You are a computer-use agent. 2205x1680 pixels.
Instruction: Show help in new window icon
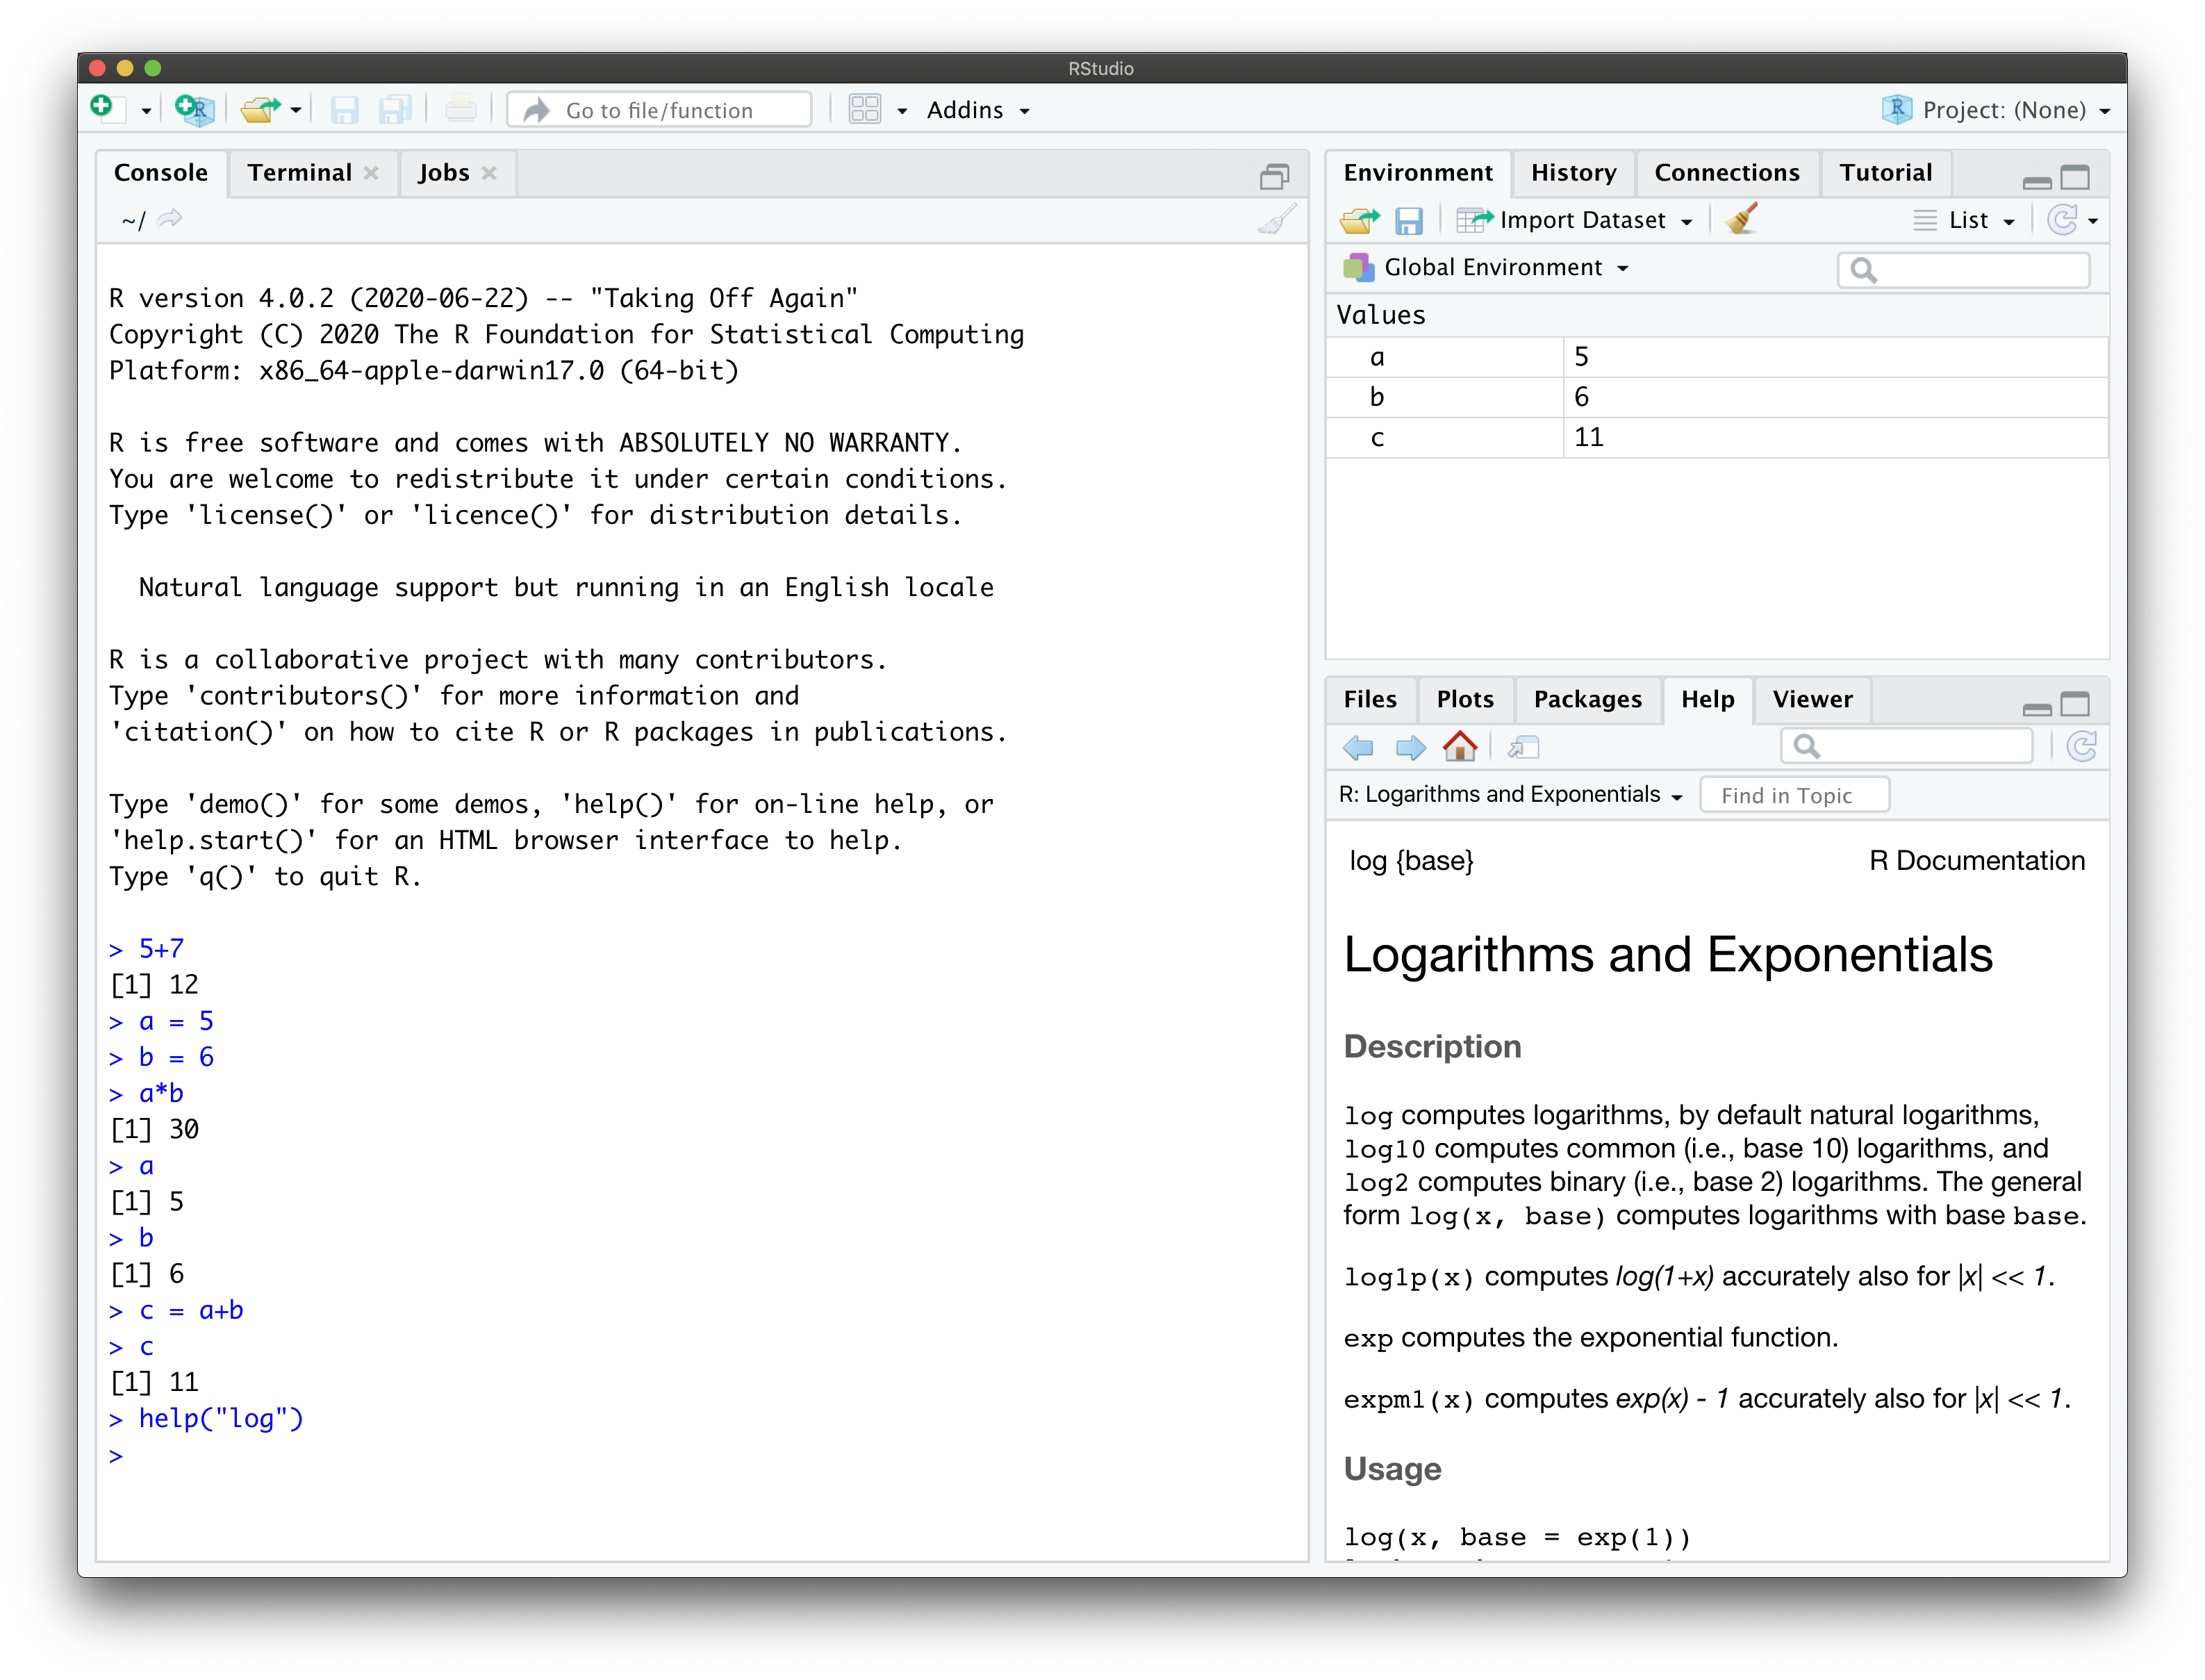tap(1522, 746)
